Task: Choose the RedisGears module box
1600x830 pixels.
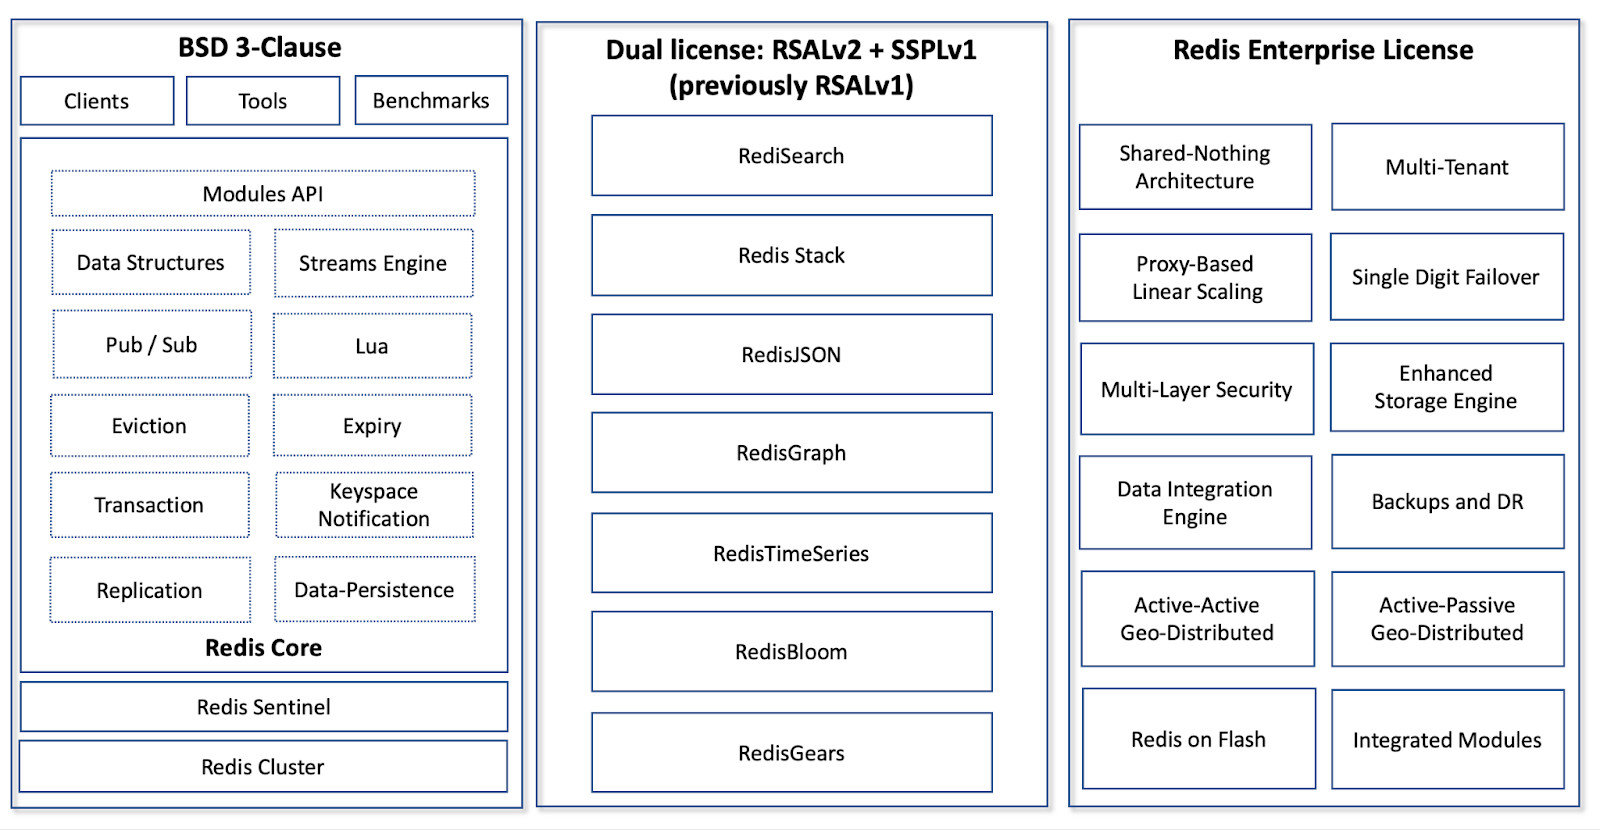Action: [x=791, y=753]
